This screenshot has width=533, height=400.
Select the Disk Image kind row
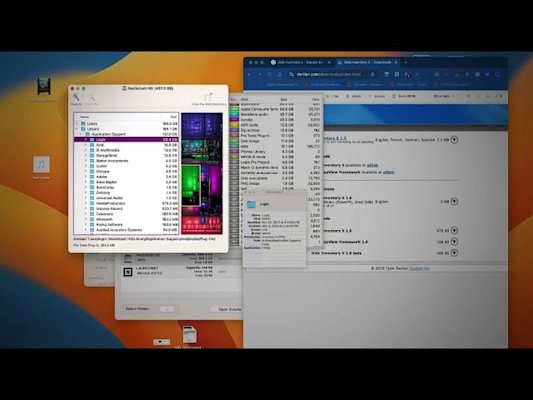pos(275,141)
